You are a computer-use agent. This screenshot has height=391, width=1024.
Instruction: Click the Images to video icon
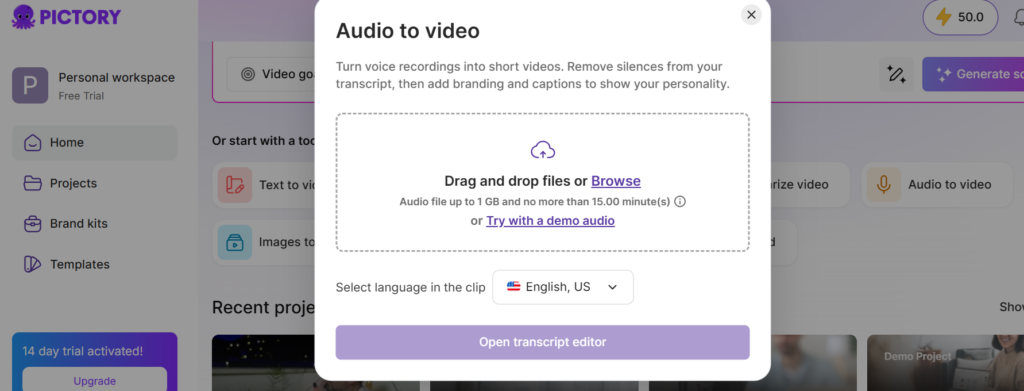point(235,242)
